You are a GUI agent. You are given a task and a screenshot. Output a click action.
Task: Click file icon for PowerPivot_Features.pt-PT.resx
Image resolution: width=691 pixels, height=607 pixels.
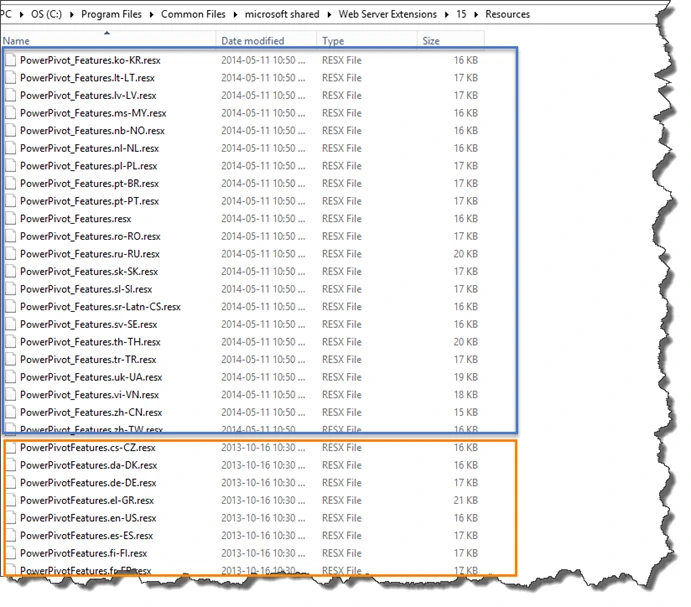click(x=11, y=201)
